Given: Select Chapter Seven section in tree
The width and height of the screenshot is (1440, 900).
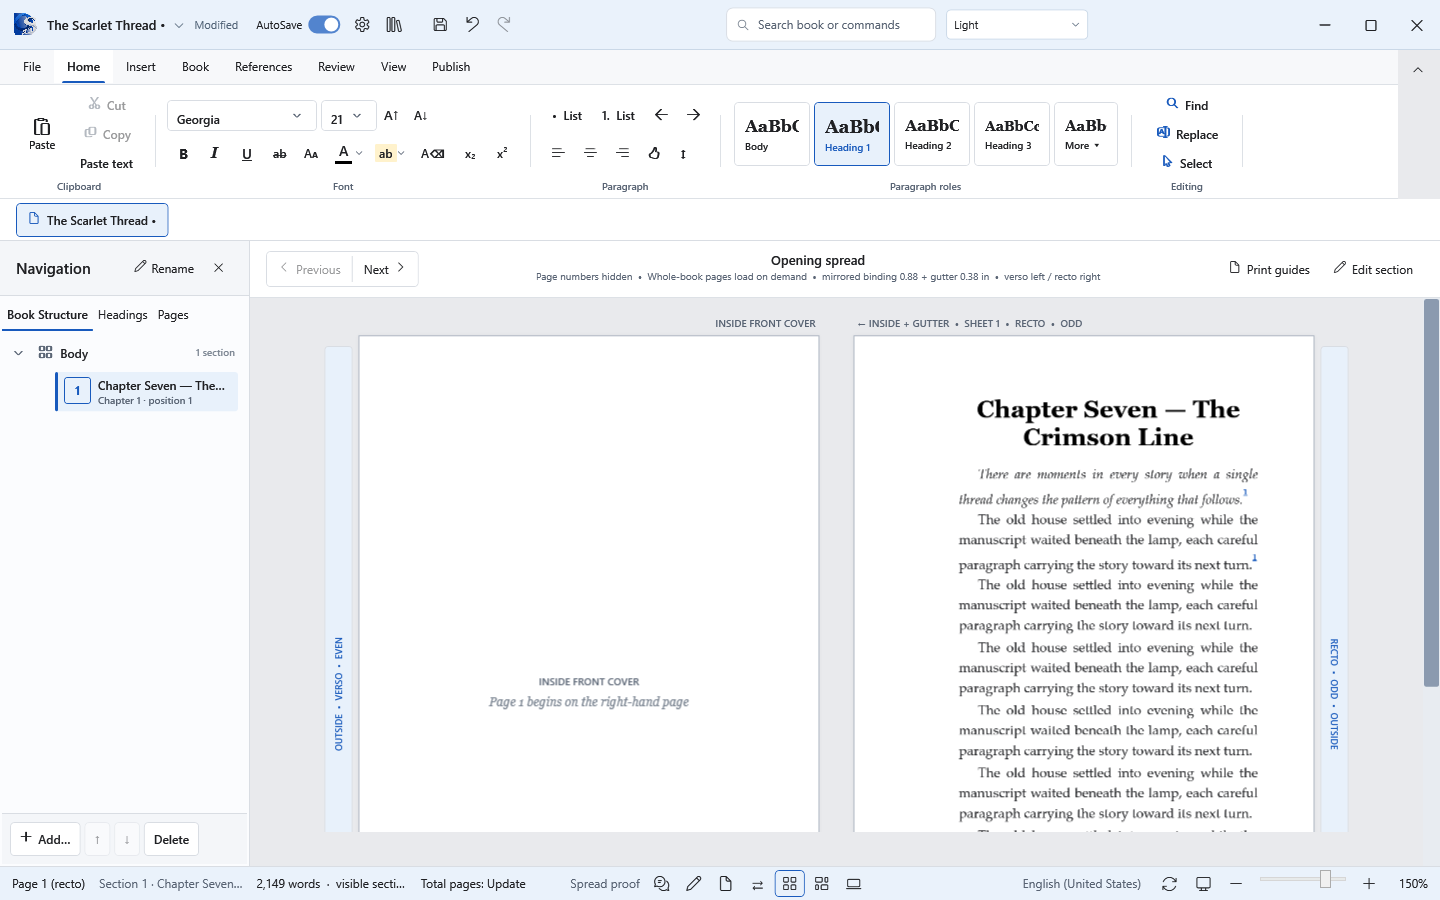Looking at the screenshot, I should tap(148, 392).
